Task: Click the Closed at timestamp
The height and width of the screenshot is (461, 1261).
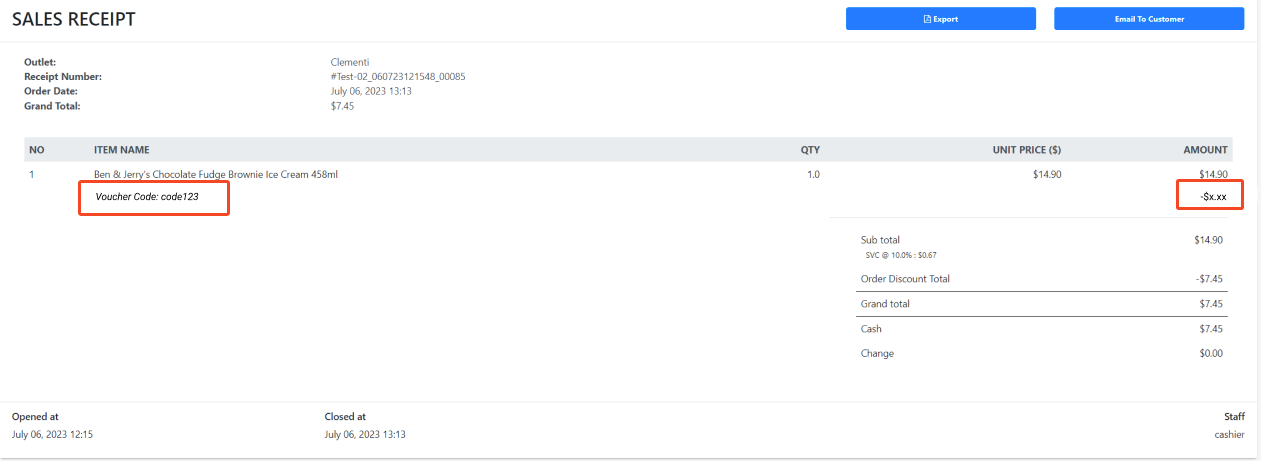Action: 365,435
